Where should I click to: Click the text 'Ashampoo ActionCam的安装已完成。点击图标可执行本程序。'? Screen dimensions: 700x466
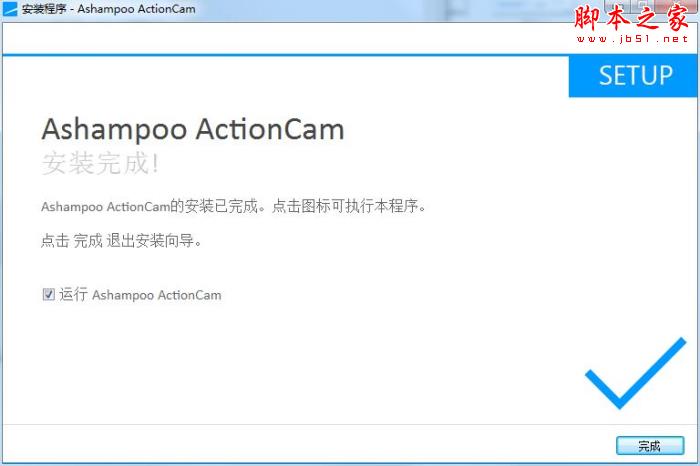[x=233, y=206]
